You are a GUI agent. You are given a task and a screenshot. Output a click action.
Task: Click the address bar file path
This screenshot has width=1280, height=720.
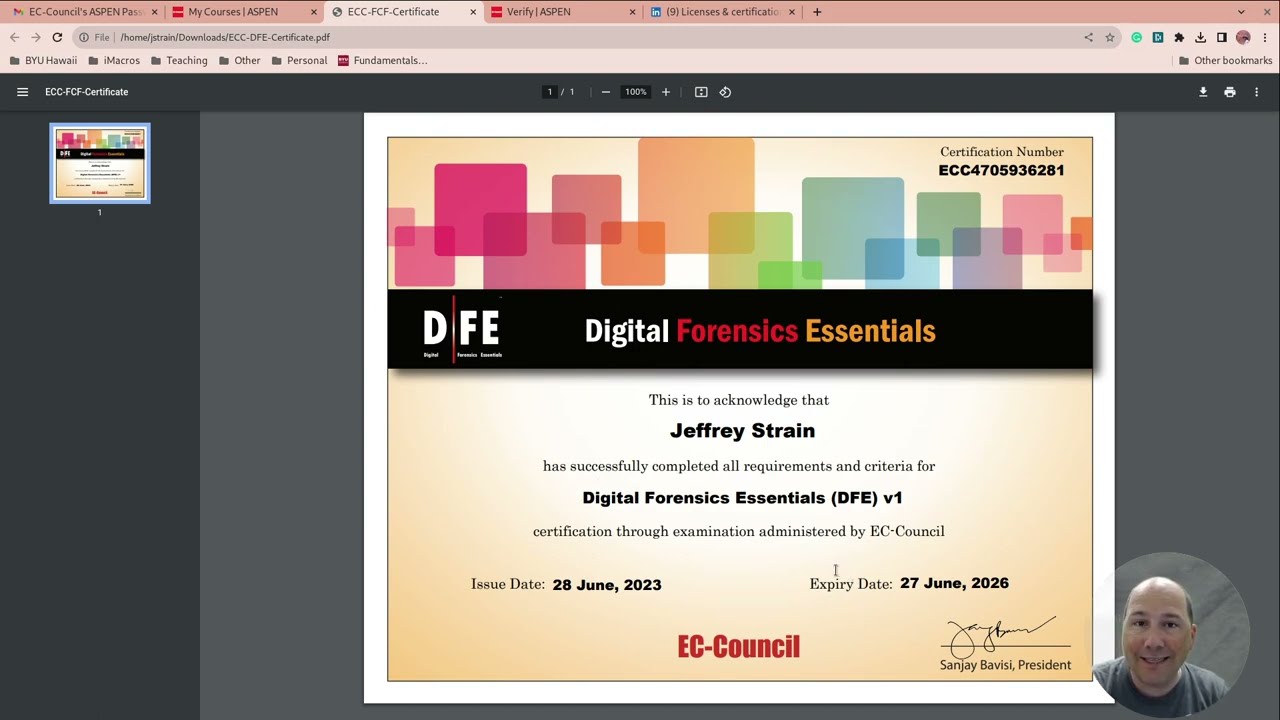pyautogui.click(x=225, y=37)
